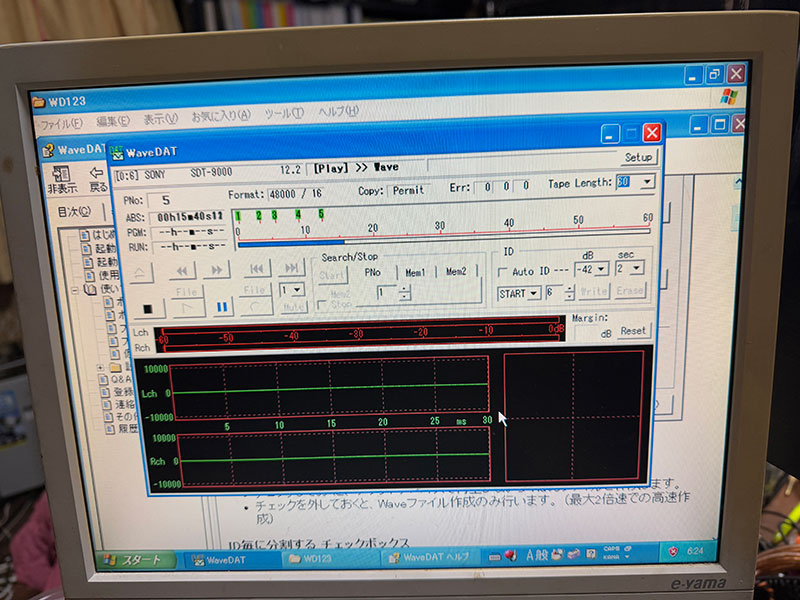Open 編集(E) menu in WD123 window
This screenshot has height=600, width=800.
[x=113, y=121]
